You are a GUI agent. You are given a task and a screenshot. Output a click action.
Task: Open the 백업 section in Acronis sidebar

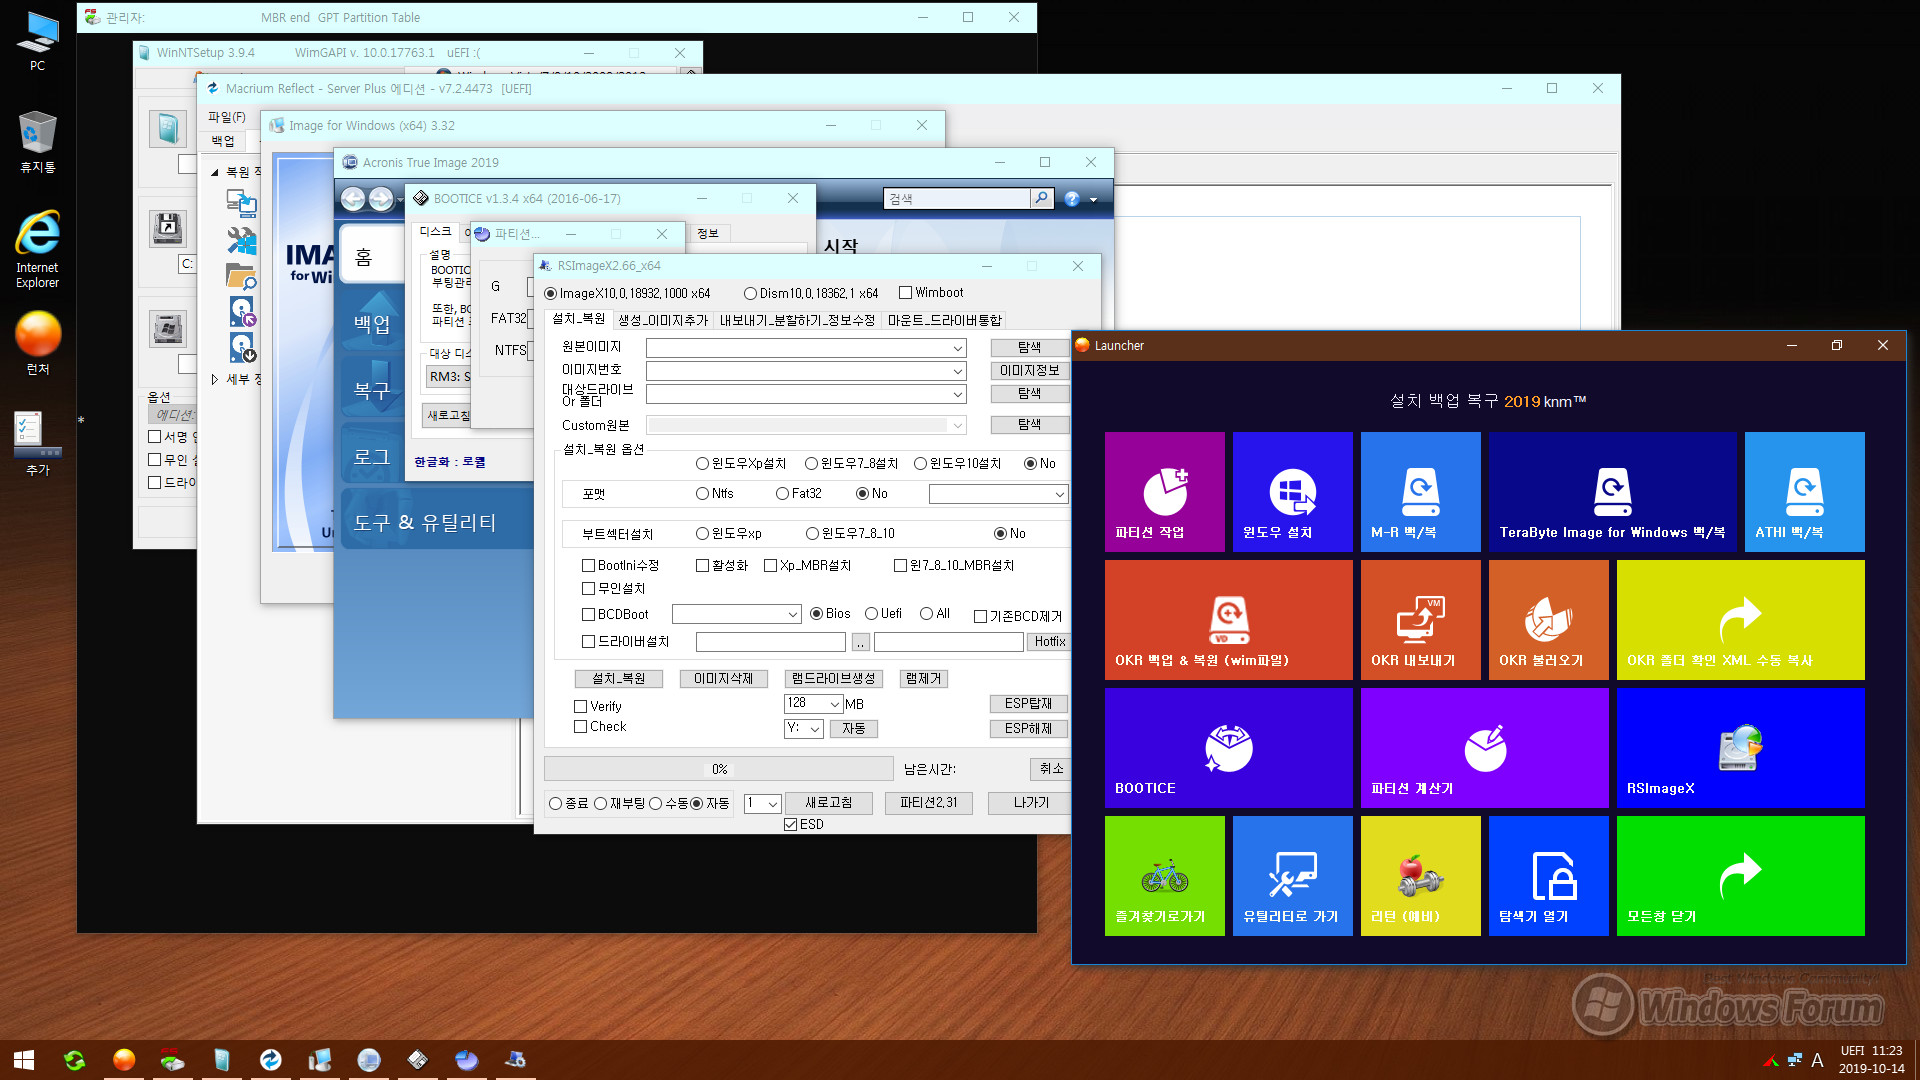click(x=372, y=323)
